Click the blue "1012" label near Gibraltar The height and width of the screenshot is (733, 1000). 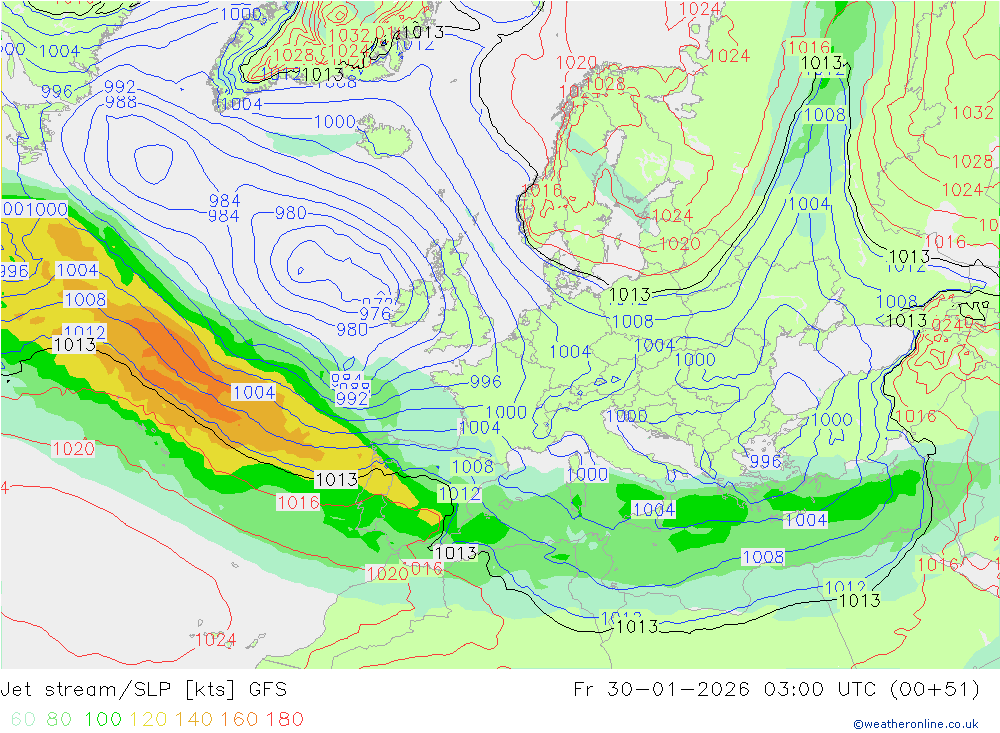pos(459,493)
